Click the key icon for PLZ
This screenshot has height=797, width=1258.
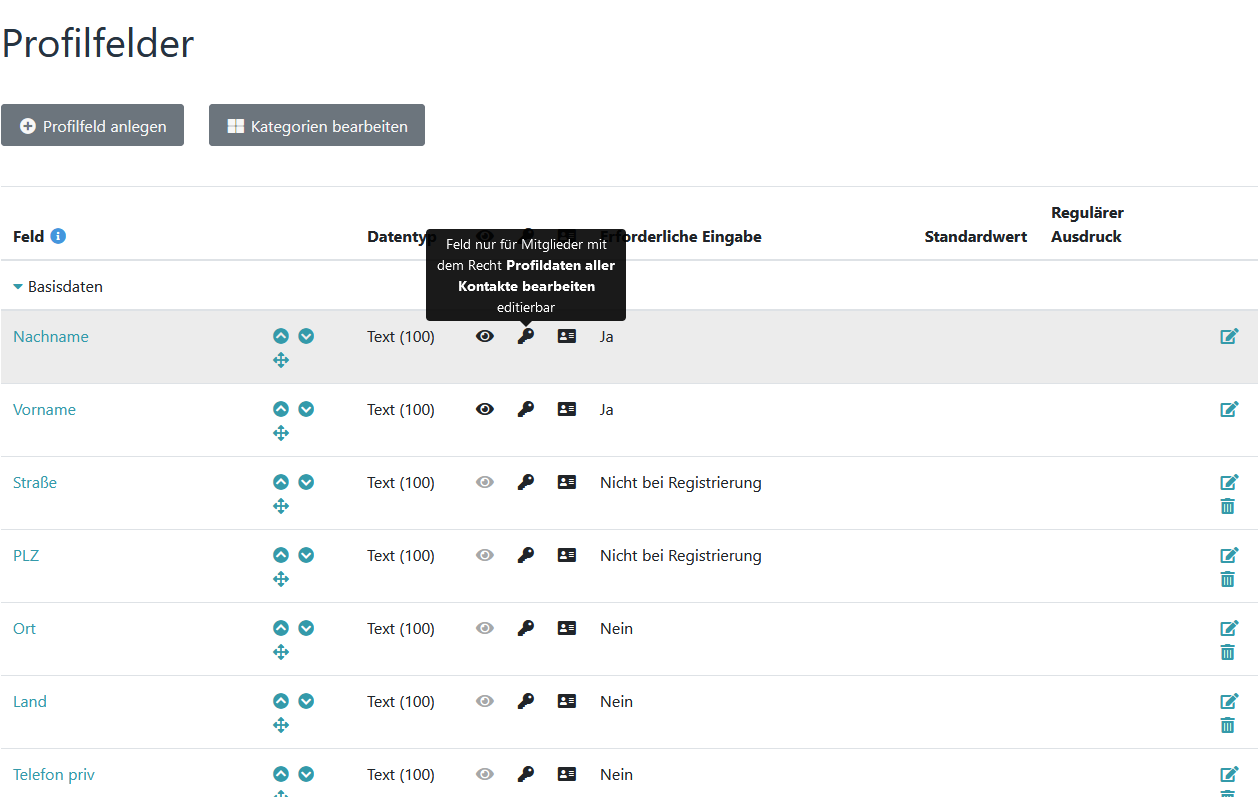pyautogui.click(x=526, y=555)
